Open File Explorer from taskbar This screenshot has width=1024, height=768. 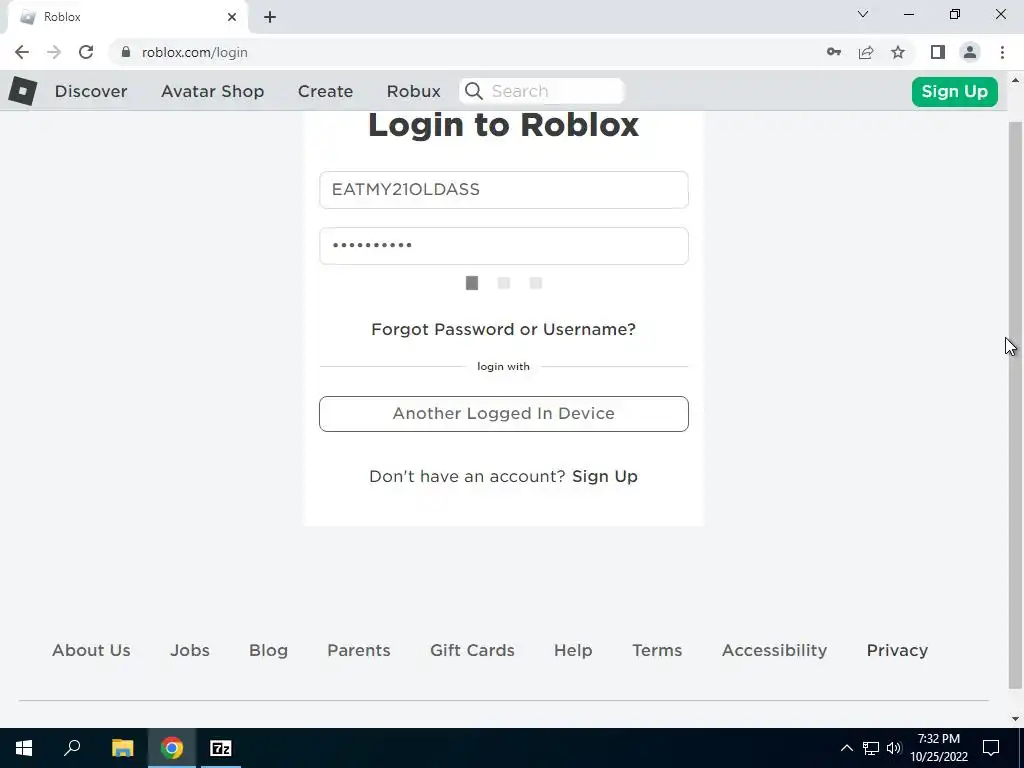[x=122, y=748]
